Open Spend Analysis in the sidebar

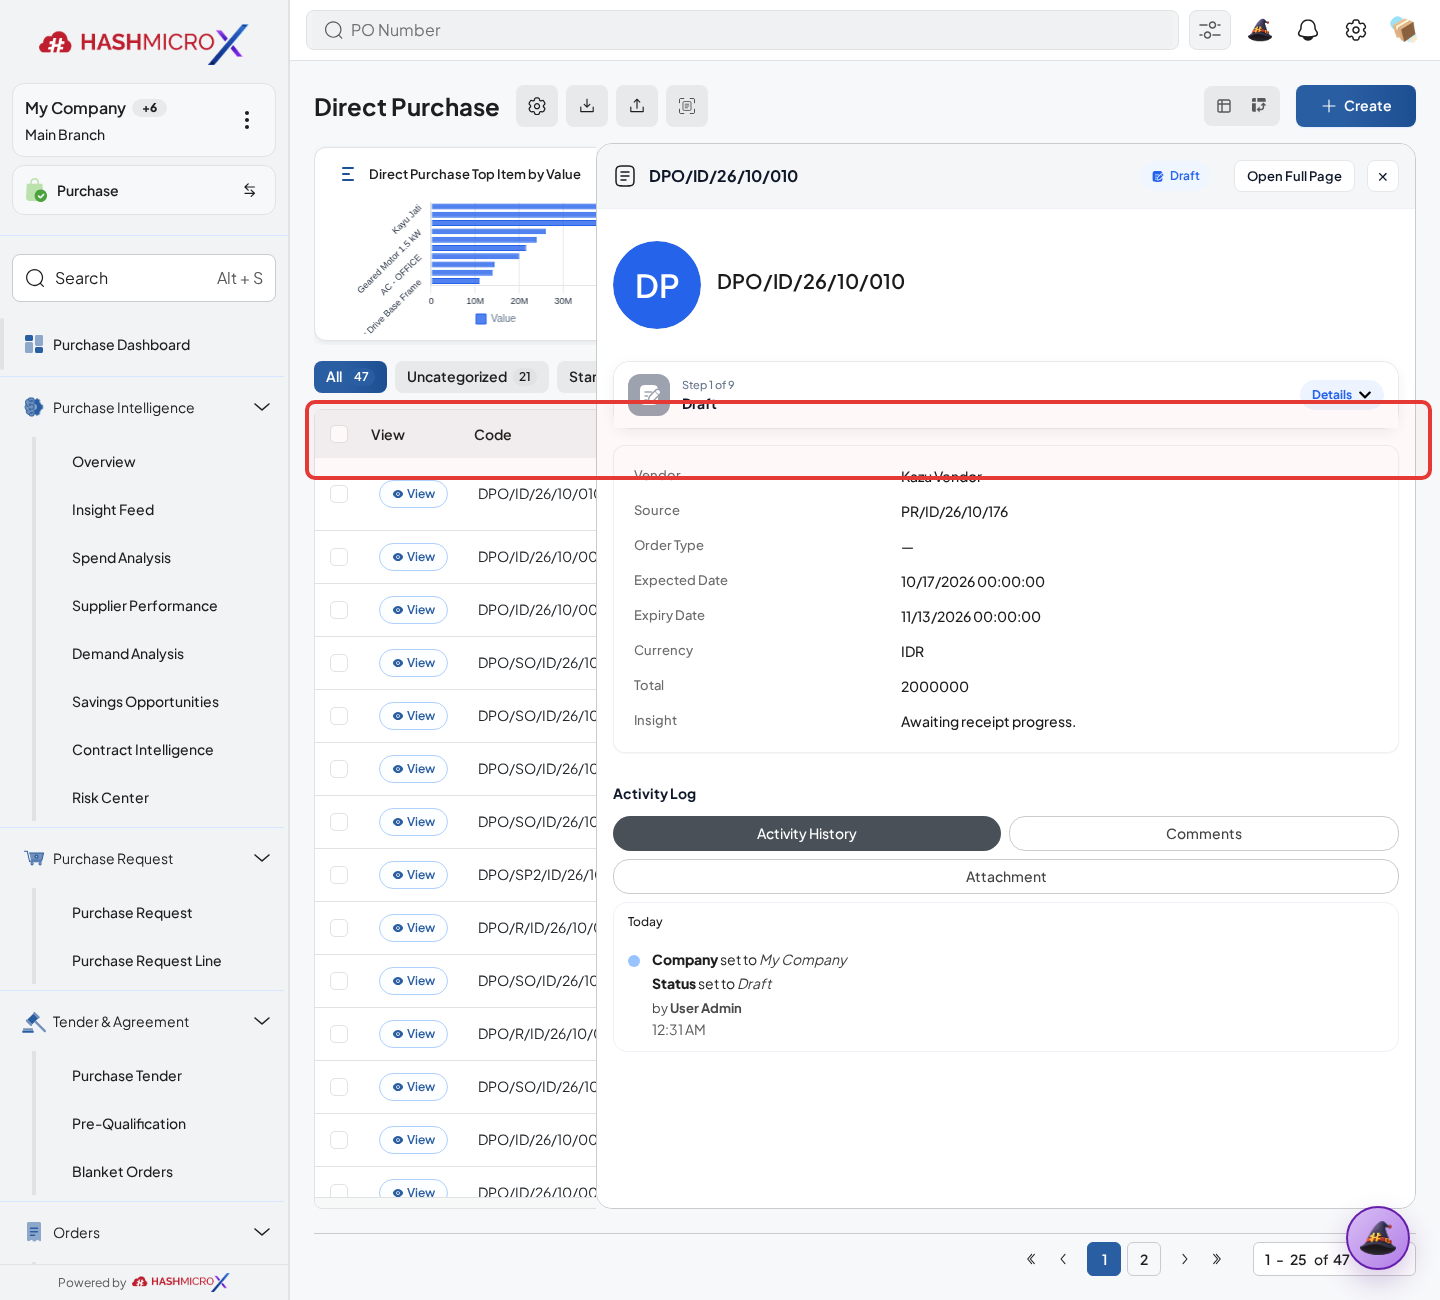coord(121,558)
